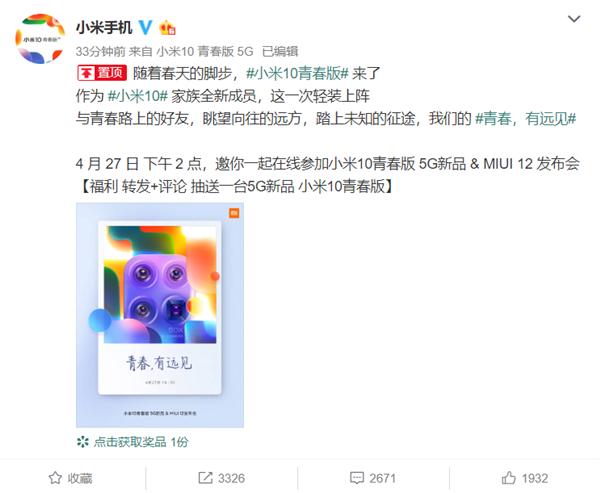This screenshot has width=600, height=493.
Task: Click 点击获取奖品 1份 prize link
Action: point(141,442)
